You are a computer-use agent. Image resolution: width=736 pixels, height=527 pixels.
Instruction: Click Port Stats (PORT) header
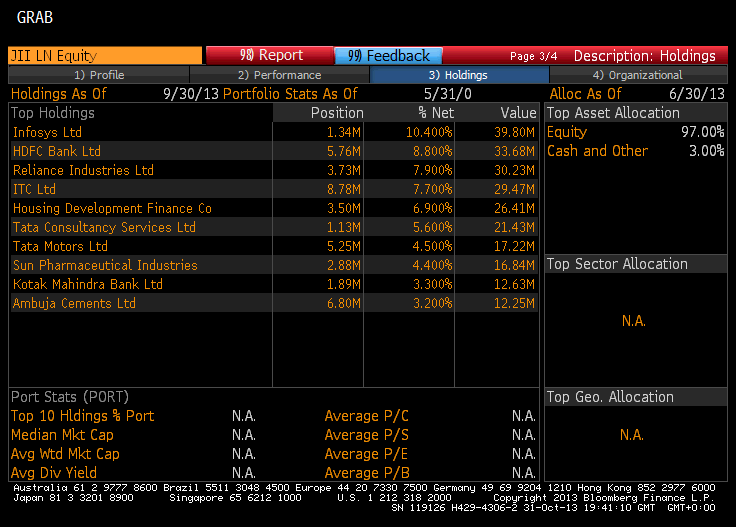[x=70, y=397]
